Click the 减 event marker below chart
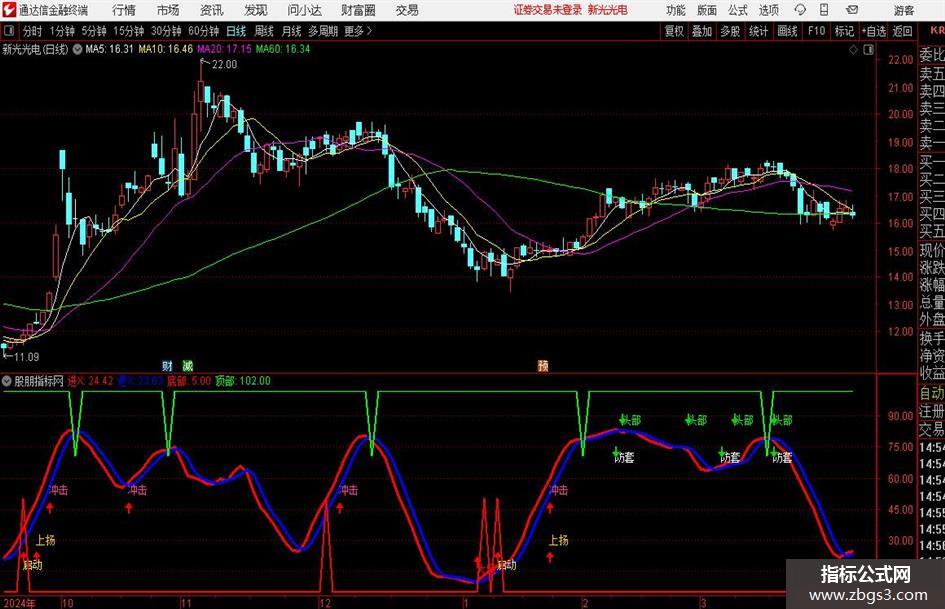Viewport: 945px width, 609px height. tap(187, 365)
